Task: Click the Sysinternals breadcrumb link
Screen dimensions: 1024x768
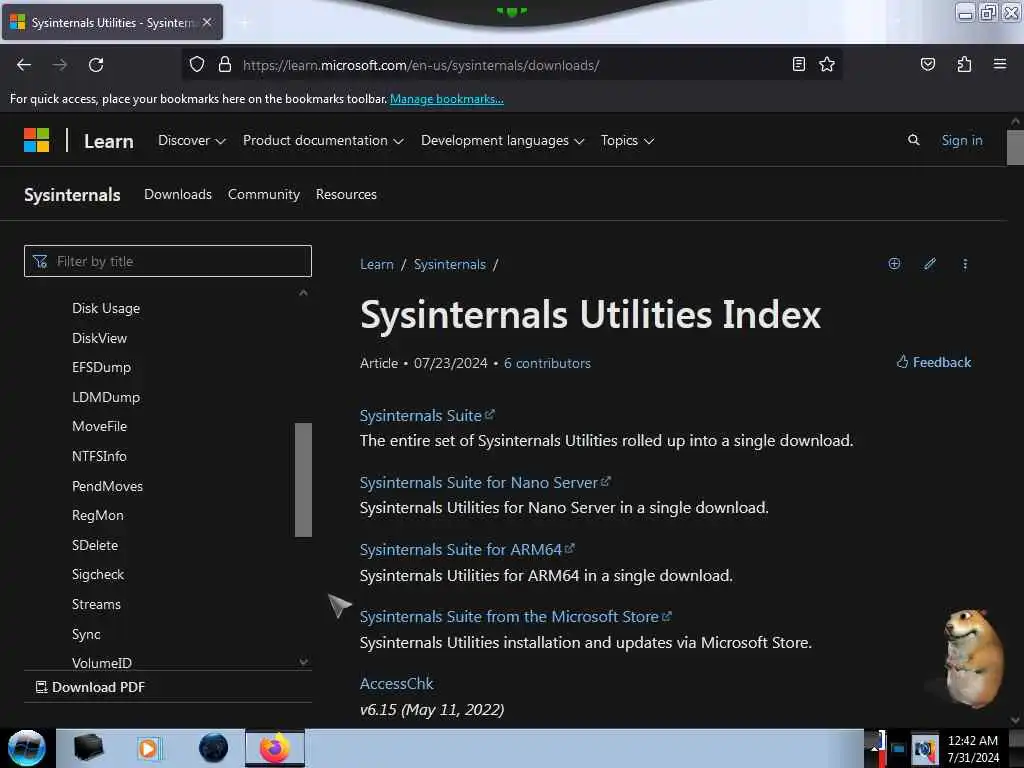Action: point(449,264)
